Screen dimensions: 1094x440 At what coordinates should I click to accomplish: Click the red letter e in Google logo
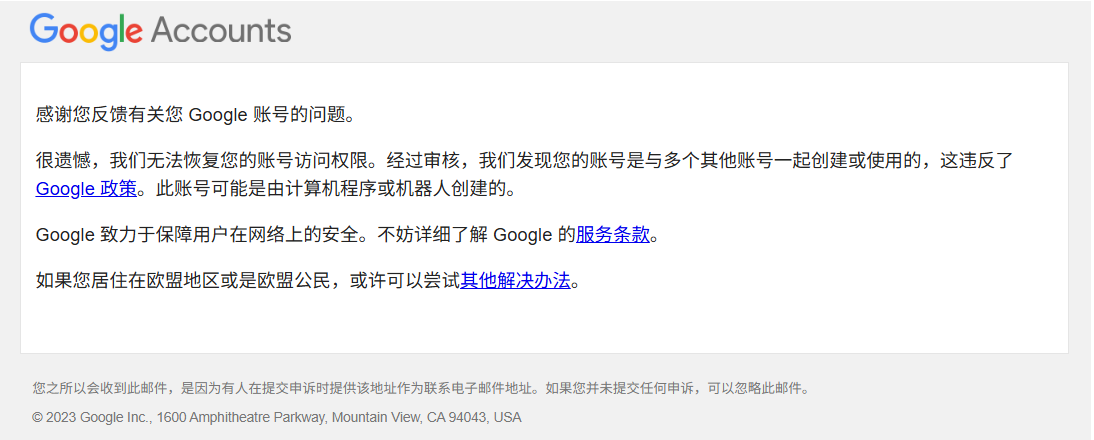click(x=133, y=35)
